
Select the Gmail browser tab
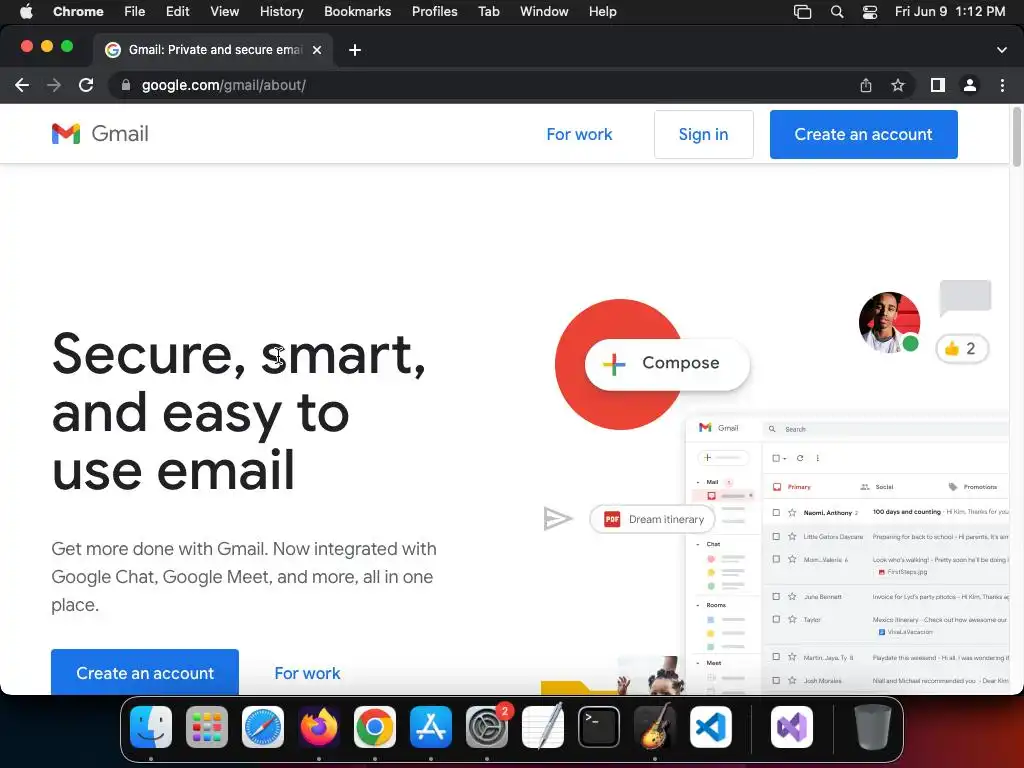pos(212,50)
